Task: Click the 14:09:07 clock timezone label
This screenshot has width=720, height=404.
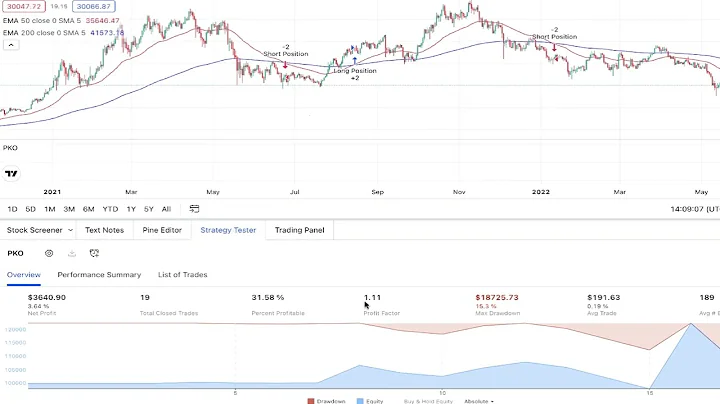Action: click(x=695, y=209)
